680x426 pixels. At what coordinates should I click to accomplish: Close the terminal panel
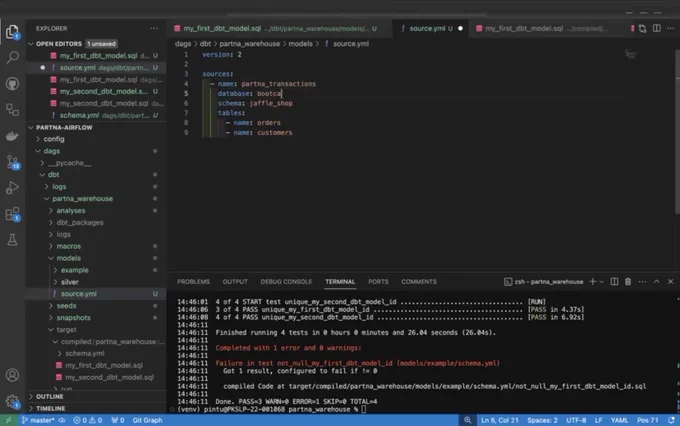(670, 282)
